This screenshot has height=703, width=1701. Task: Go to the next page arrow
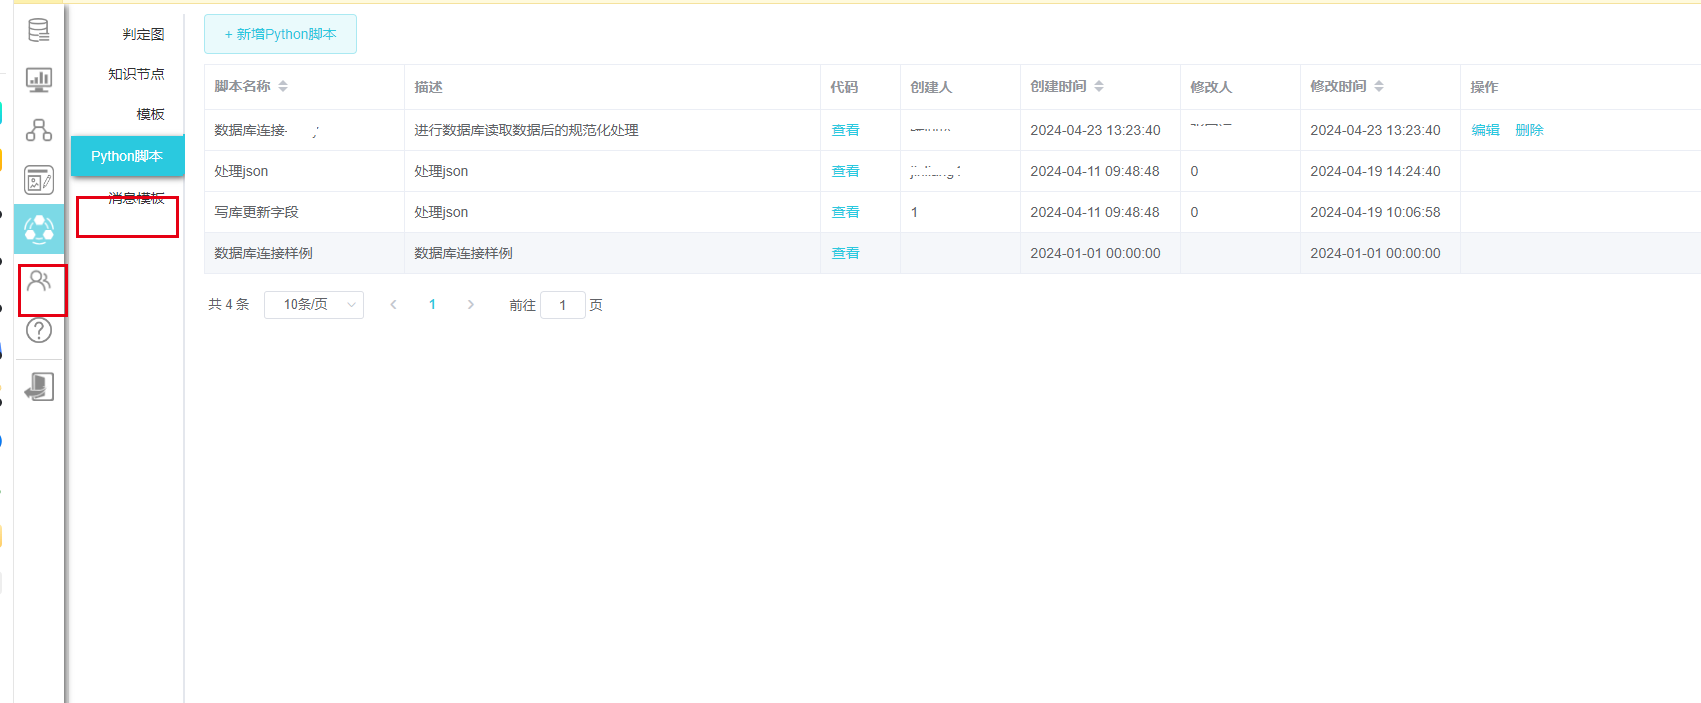click(471, 305)
